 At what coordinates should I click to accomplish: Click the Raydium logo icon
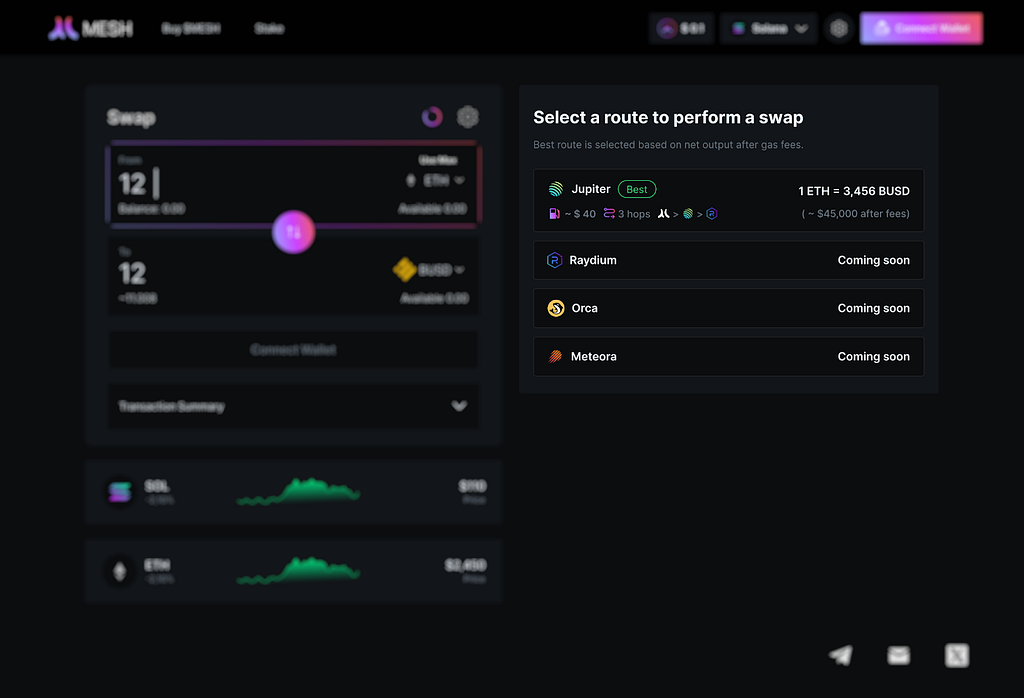(x=554, y=260)
